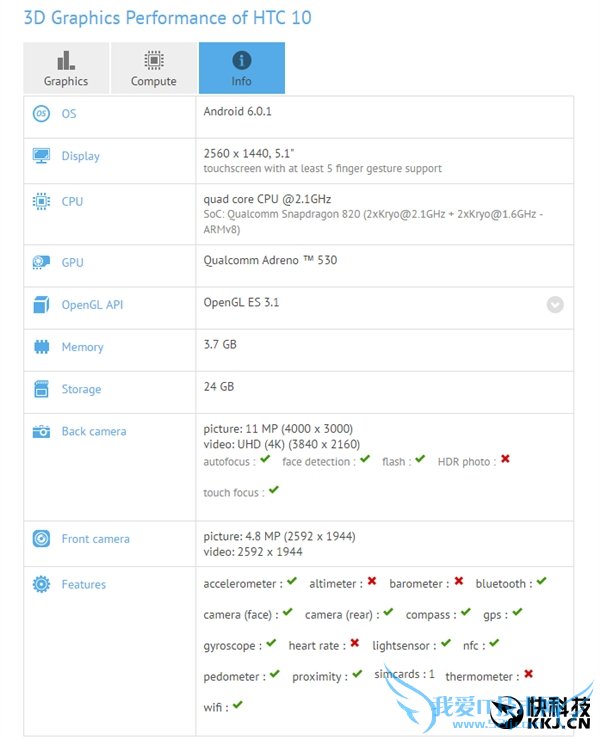The image size is (600, 739).
Task: Click the GPU card icon
Action: [41, 263]
